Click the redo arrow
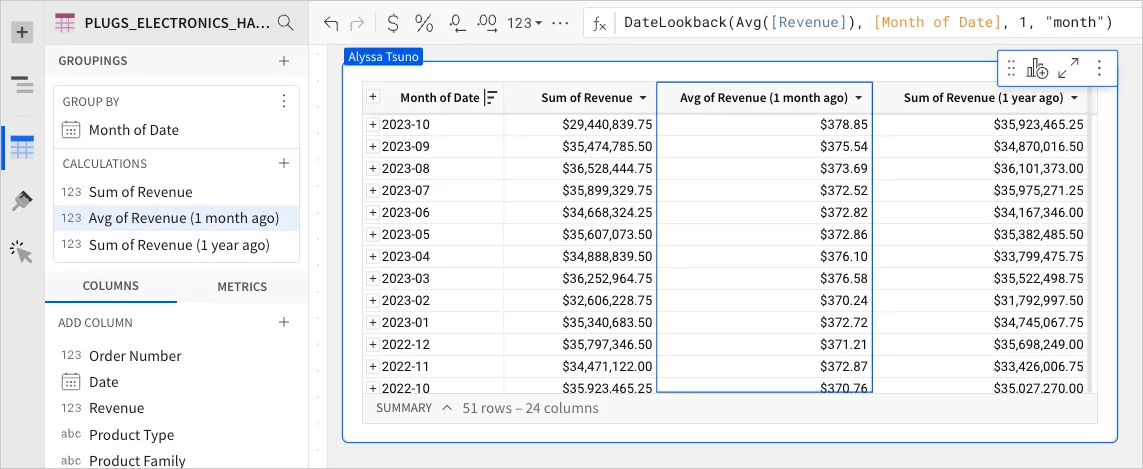The width and height of the screenshot is (1143, 469). point(357,23)
